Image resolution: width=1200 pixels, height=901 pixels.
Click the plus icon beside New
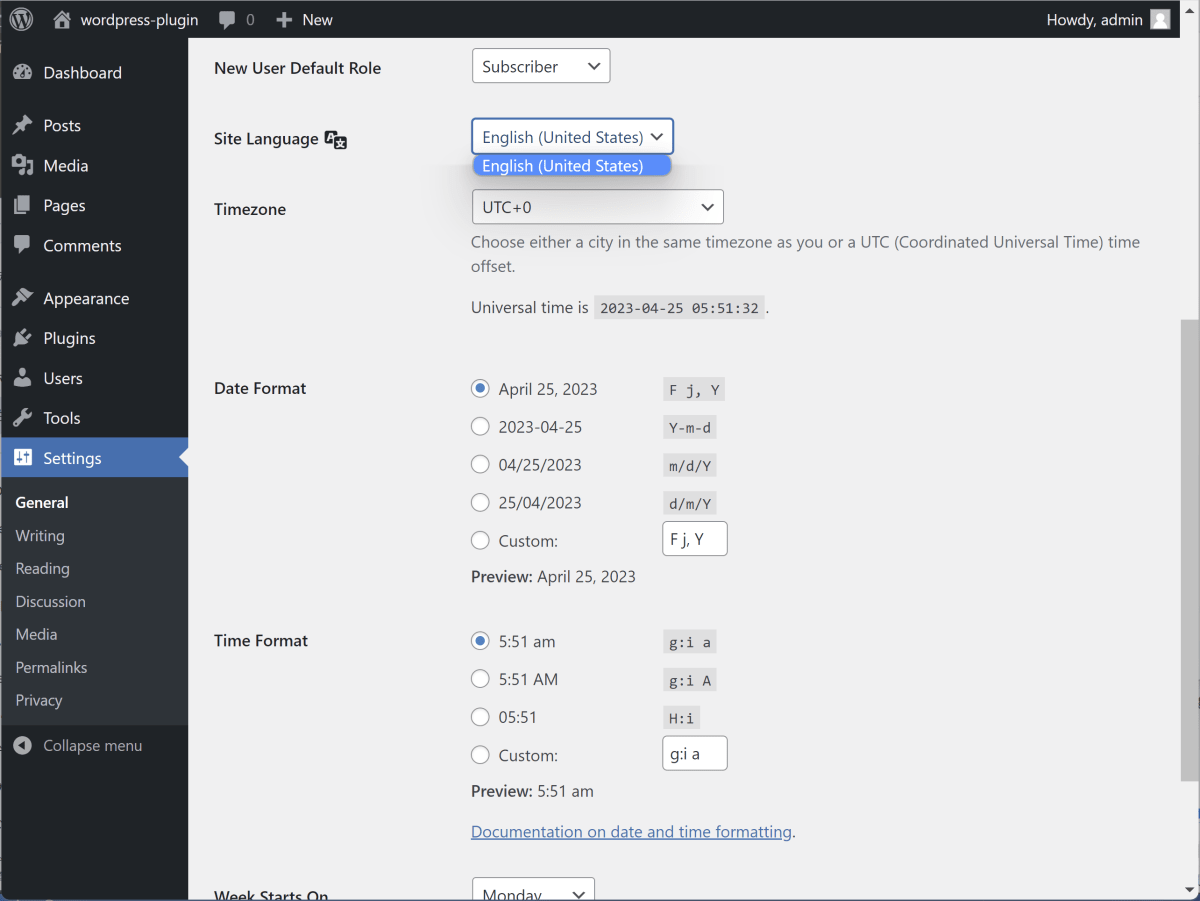[284, 20]
